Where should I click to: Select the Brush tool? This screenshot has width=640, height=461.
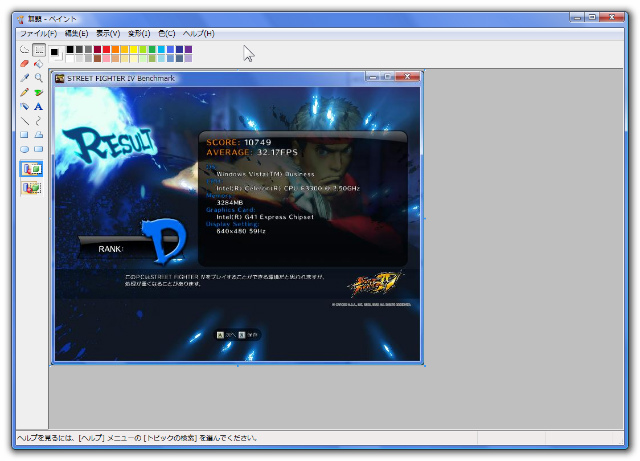click(x=39, y=92)
